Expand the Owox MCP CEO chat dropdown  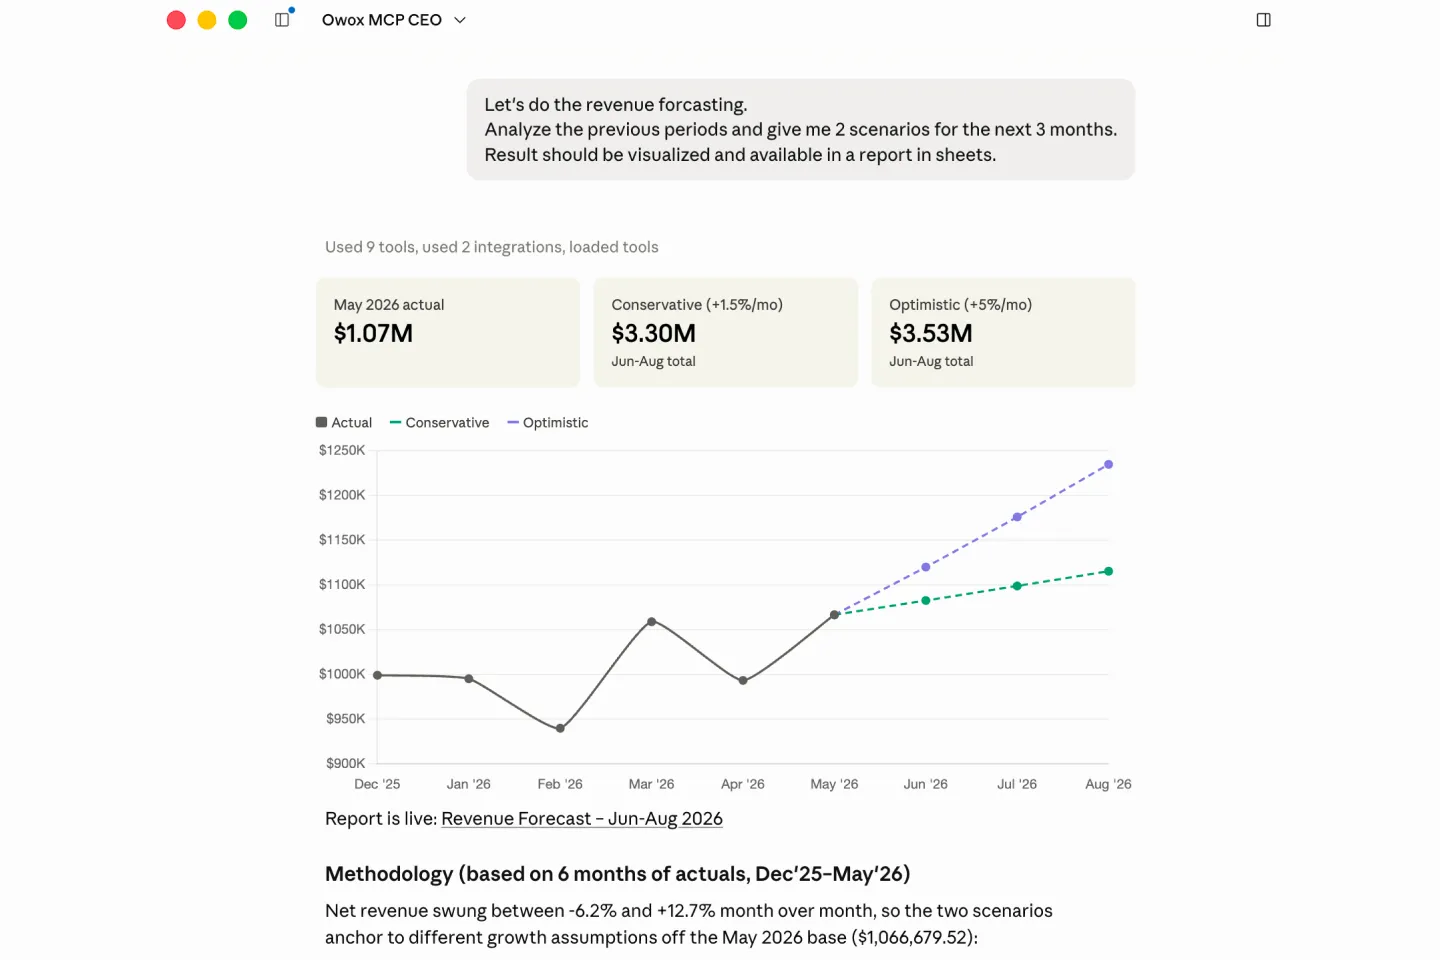(x=460, y=20)
